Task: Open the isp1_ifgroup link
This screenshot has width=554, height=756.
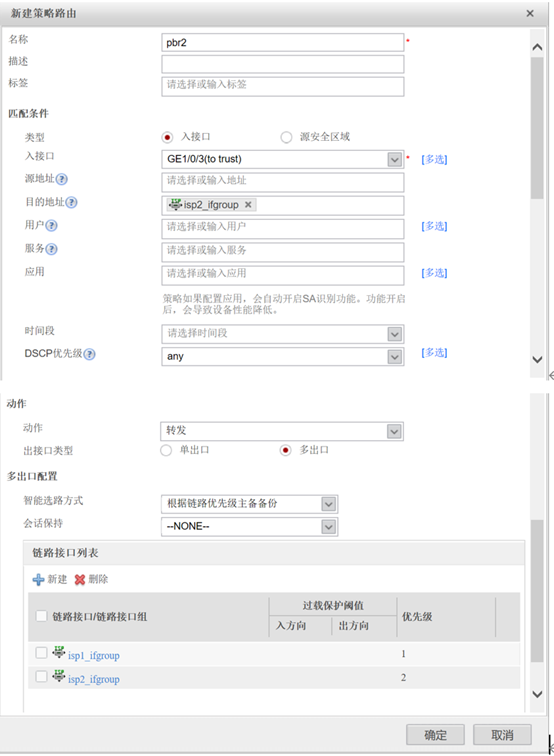Action: point(94,656)
